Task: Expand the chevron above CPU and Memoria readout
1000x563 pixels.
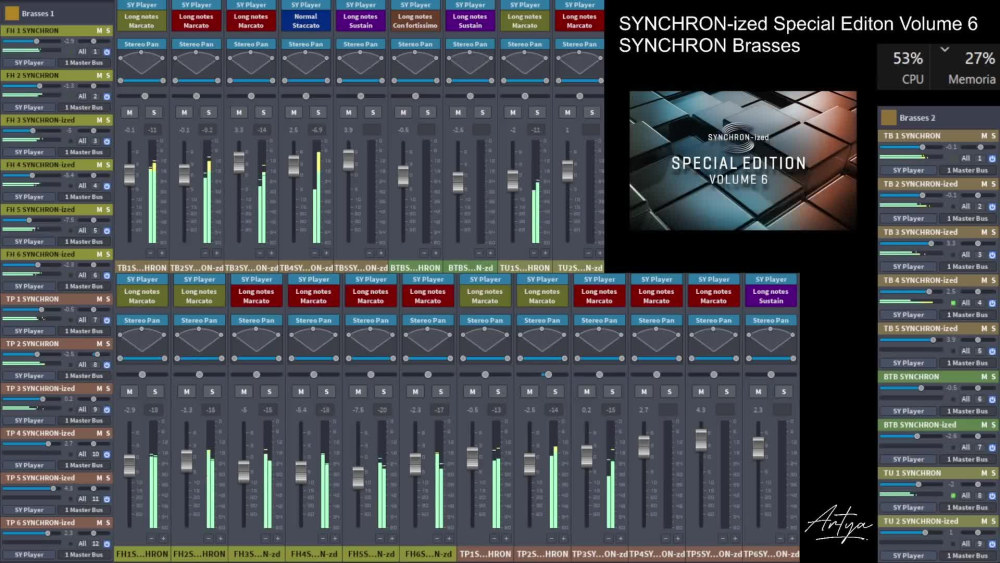Action: click(945, 49)
